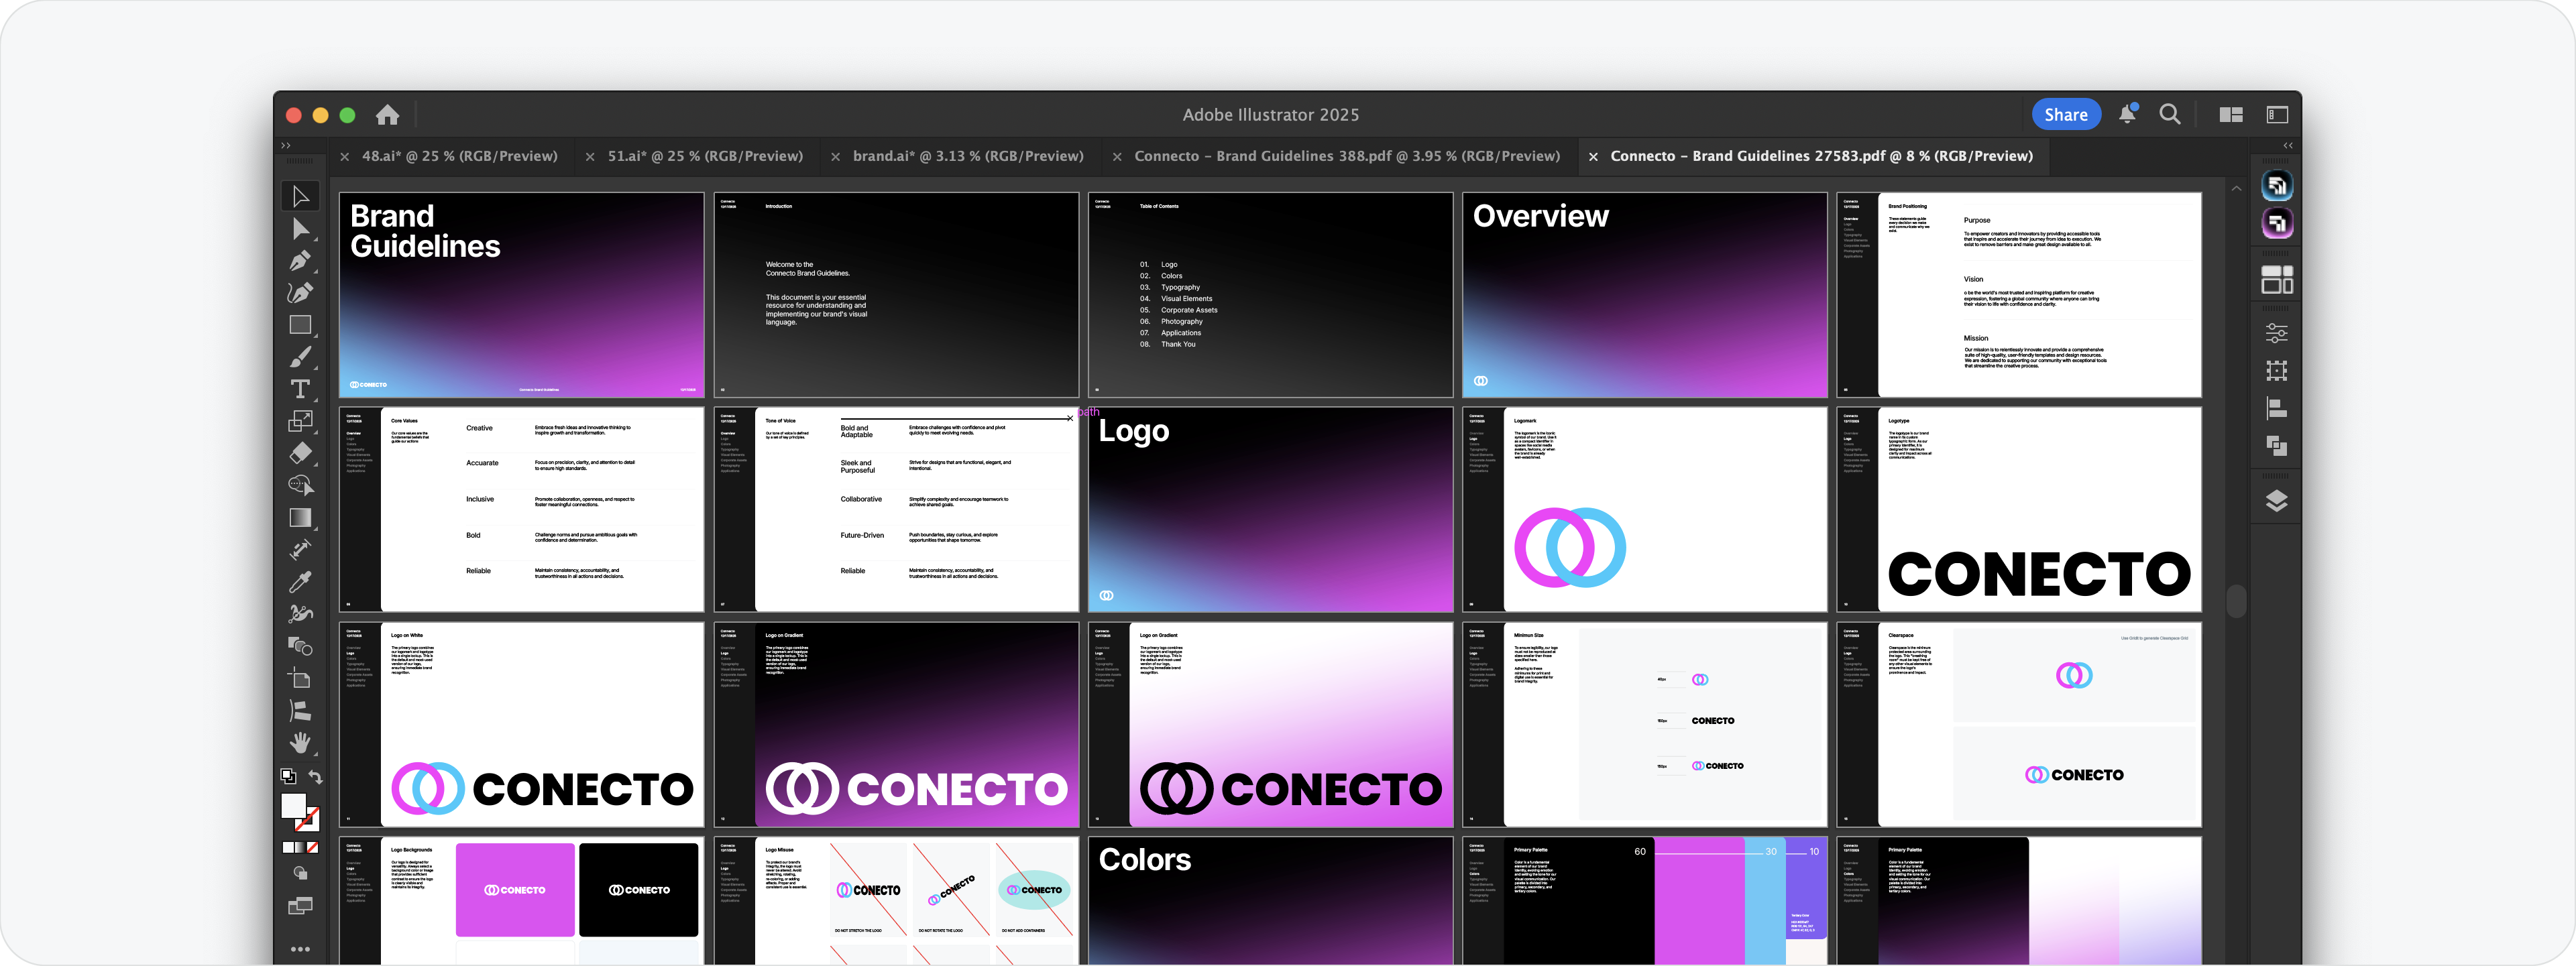The height and width of the screenshot is (966, 2576).
Task: Go to the Illustrator Home screen
Action: (x=387, y=114)
